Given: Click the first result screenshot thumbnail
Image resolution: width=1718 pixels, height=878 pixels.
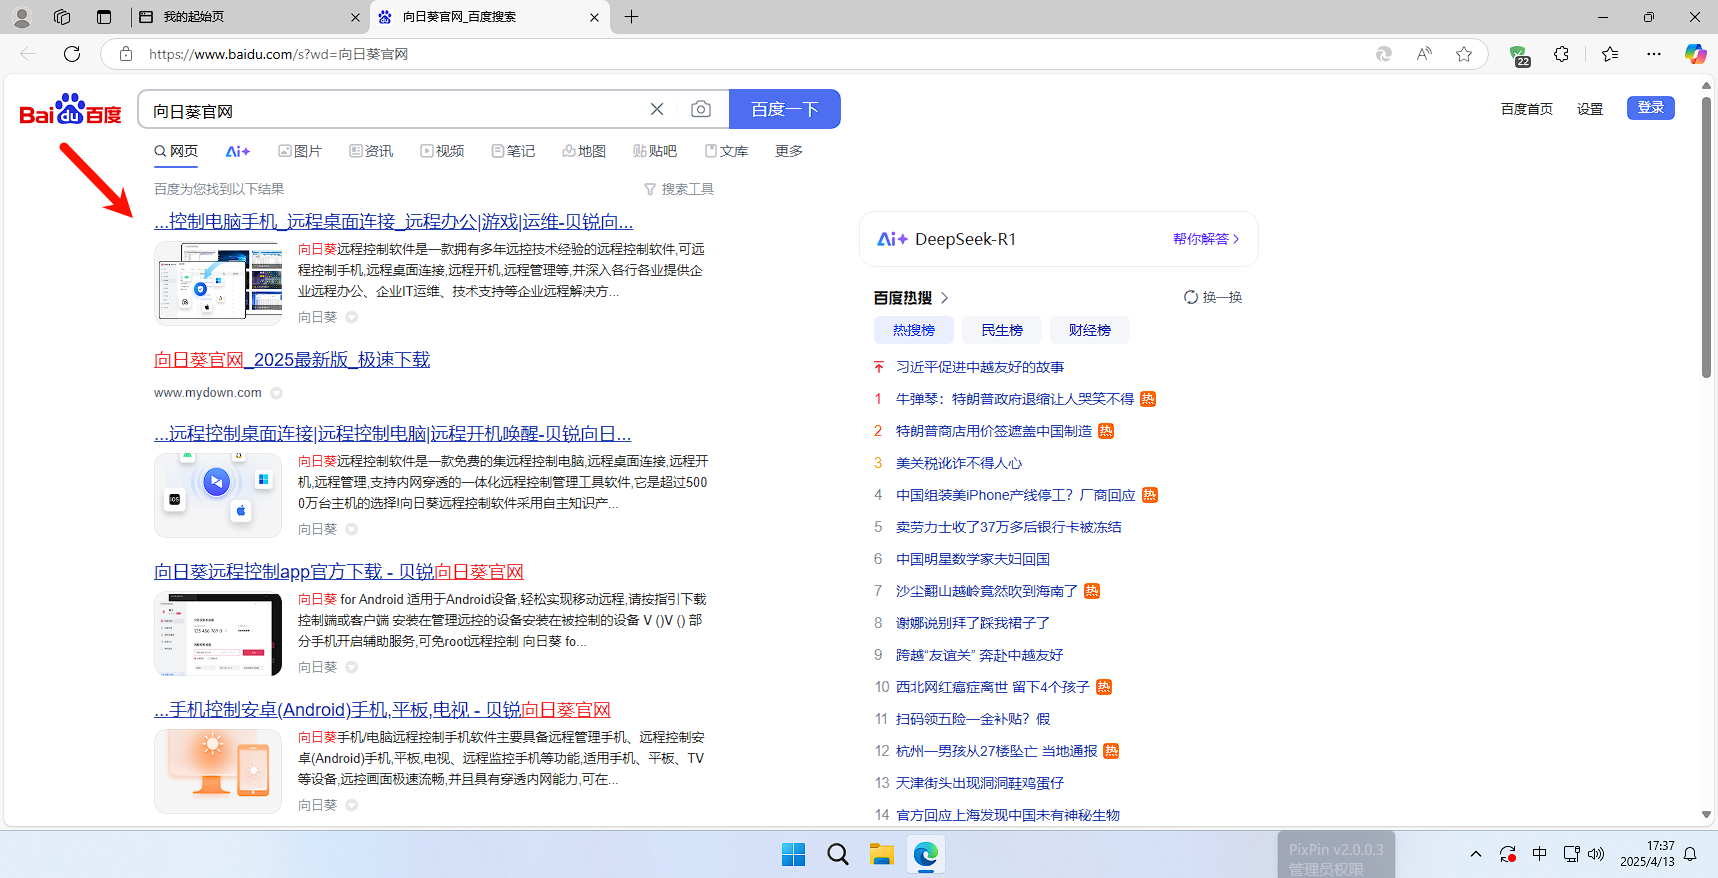Looking at the screenshot, I should click(x=218, y=283).
